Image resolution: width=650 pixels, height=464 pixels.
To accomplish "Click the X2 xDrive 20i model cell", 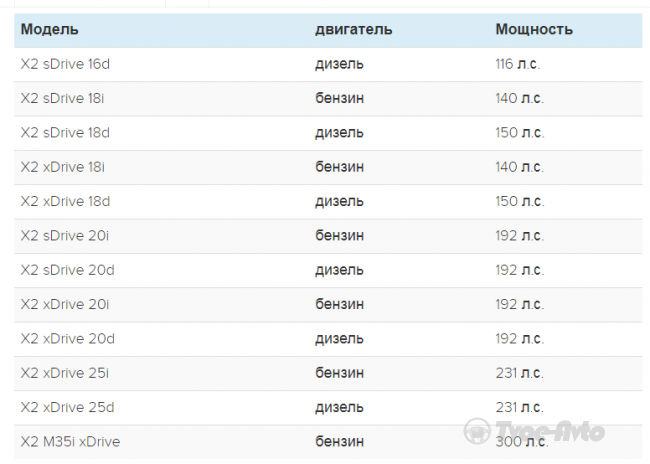I will click(x=65, y=304).
